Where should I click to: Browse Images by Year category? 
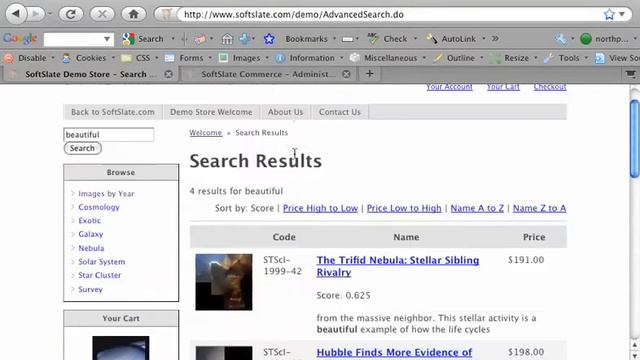106,193
